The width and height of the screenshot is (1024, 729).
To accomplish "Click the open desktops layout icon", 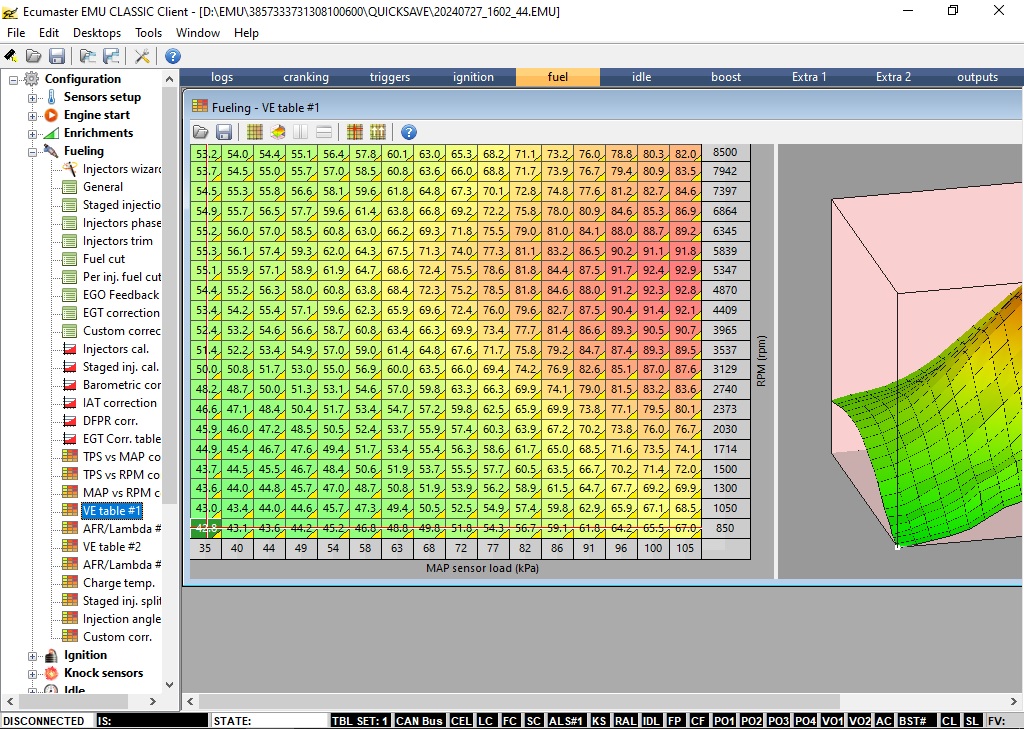I will (88, 56).
